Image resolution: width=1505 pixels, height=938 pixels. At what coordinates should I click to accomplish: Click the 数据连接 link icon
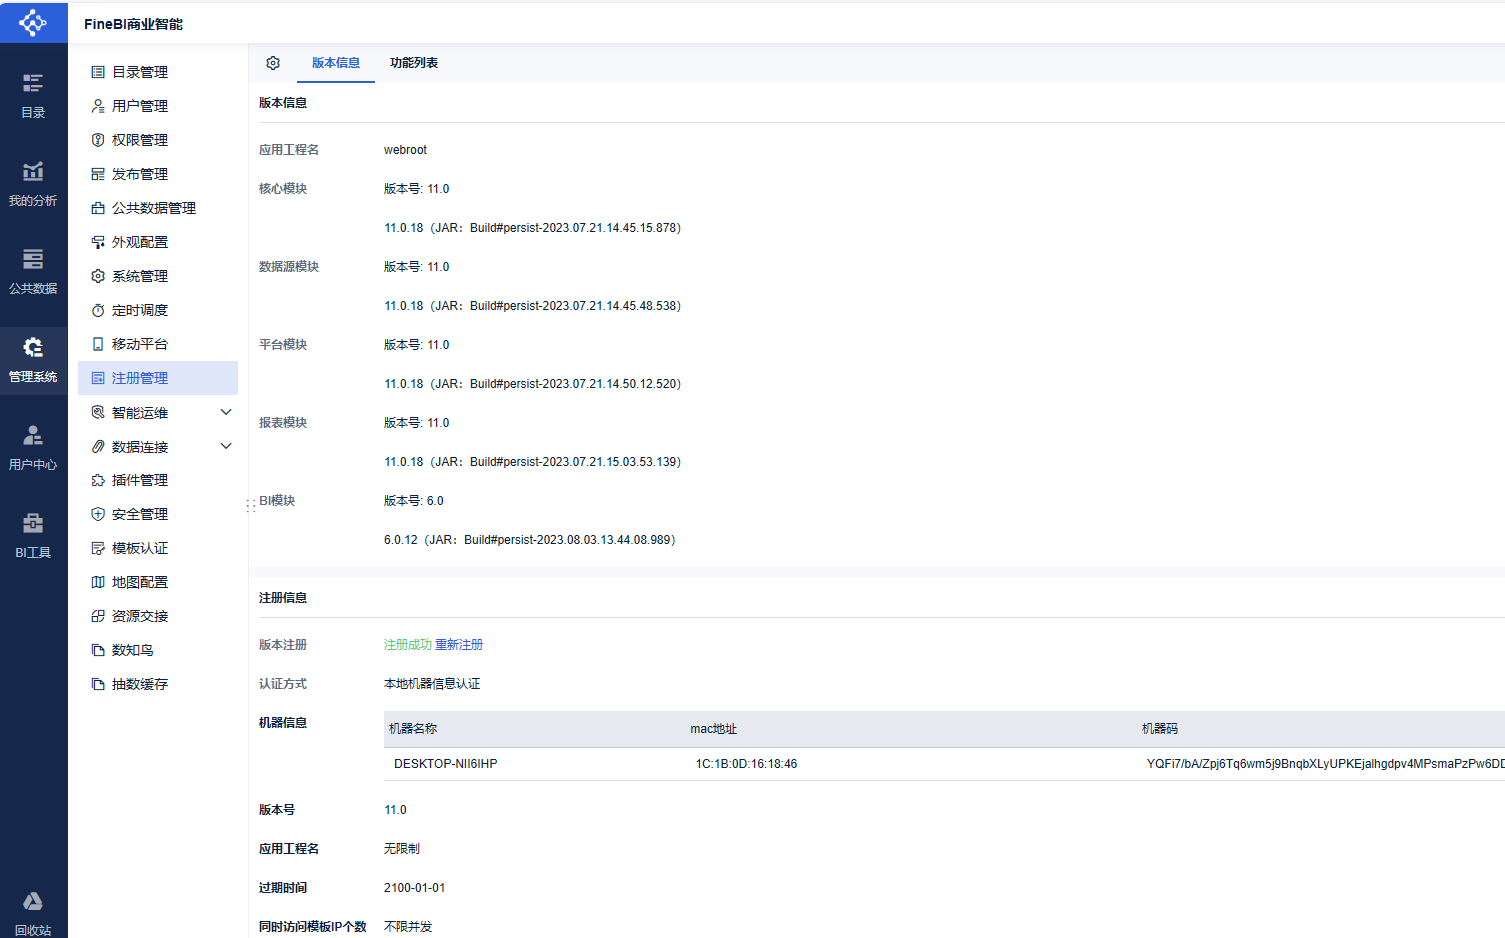click(98, 446)
